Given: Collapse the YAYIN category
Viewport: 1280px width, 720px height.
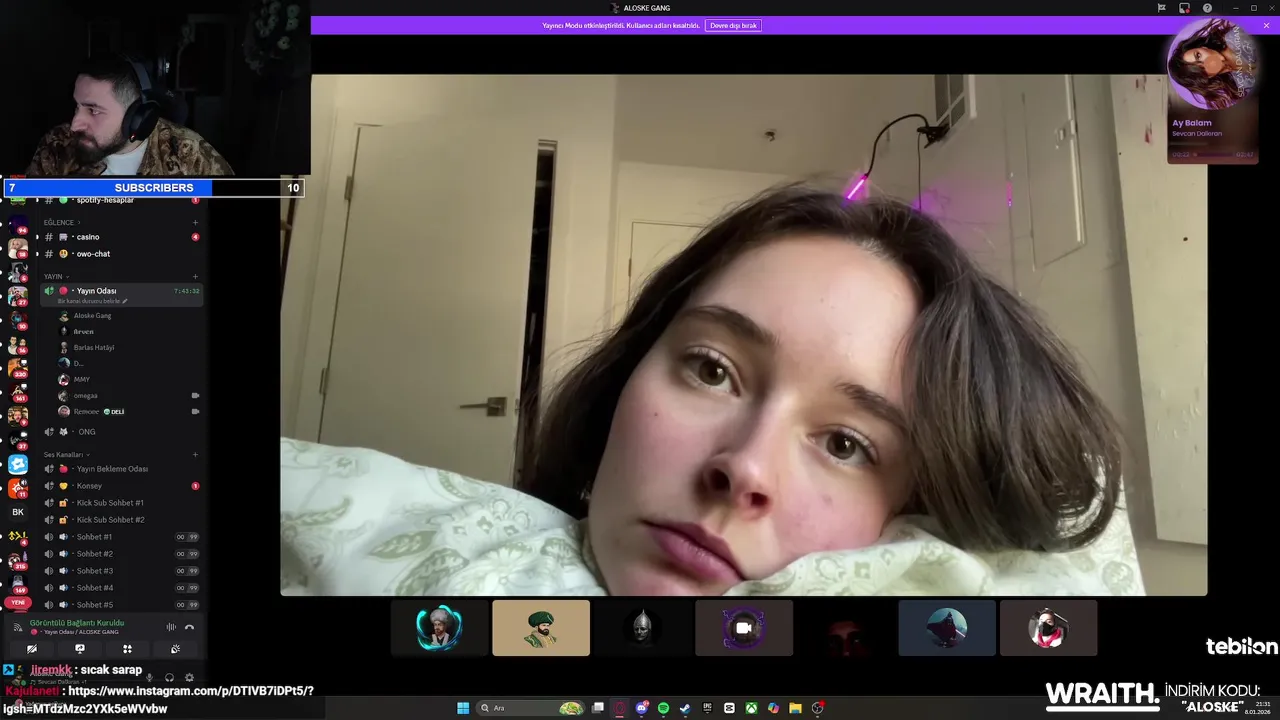Looking at the screenshot, I should coord(55,276).
